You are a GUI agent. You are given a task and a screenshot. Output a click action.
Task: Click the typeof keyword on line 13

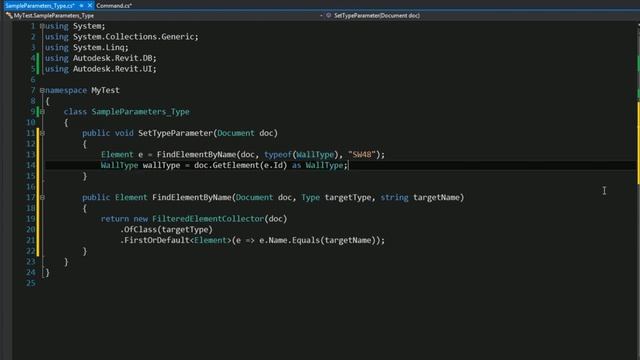278,154
